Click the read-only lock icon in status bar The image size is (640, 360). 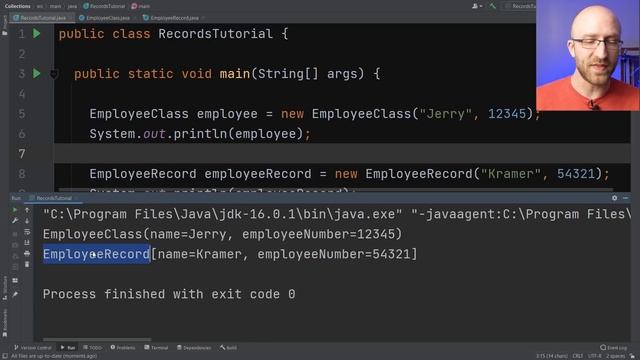[632, 356]
